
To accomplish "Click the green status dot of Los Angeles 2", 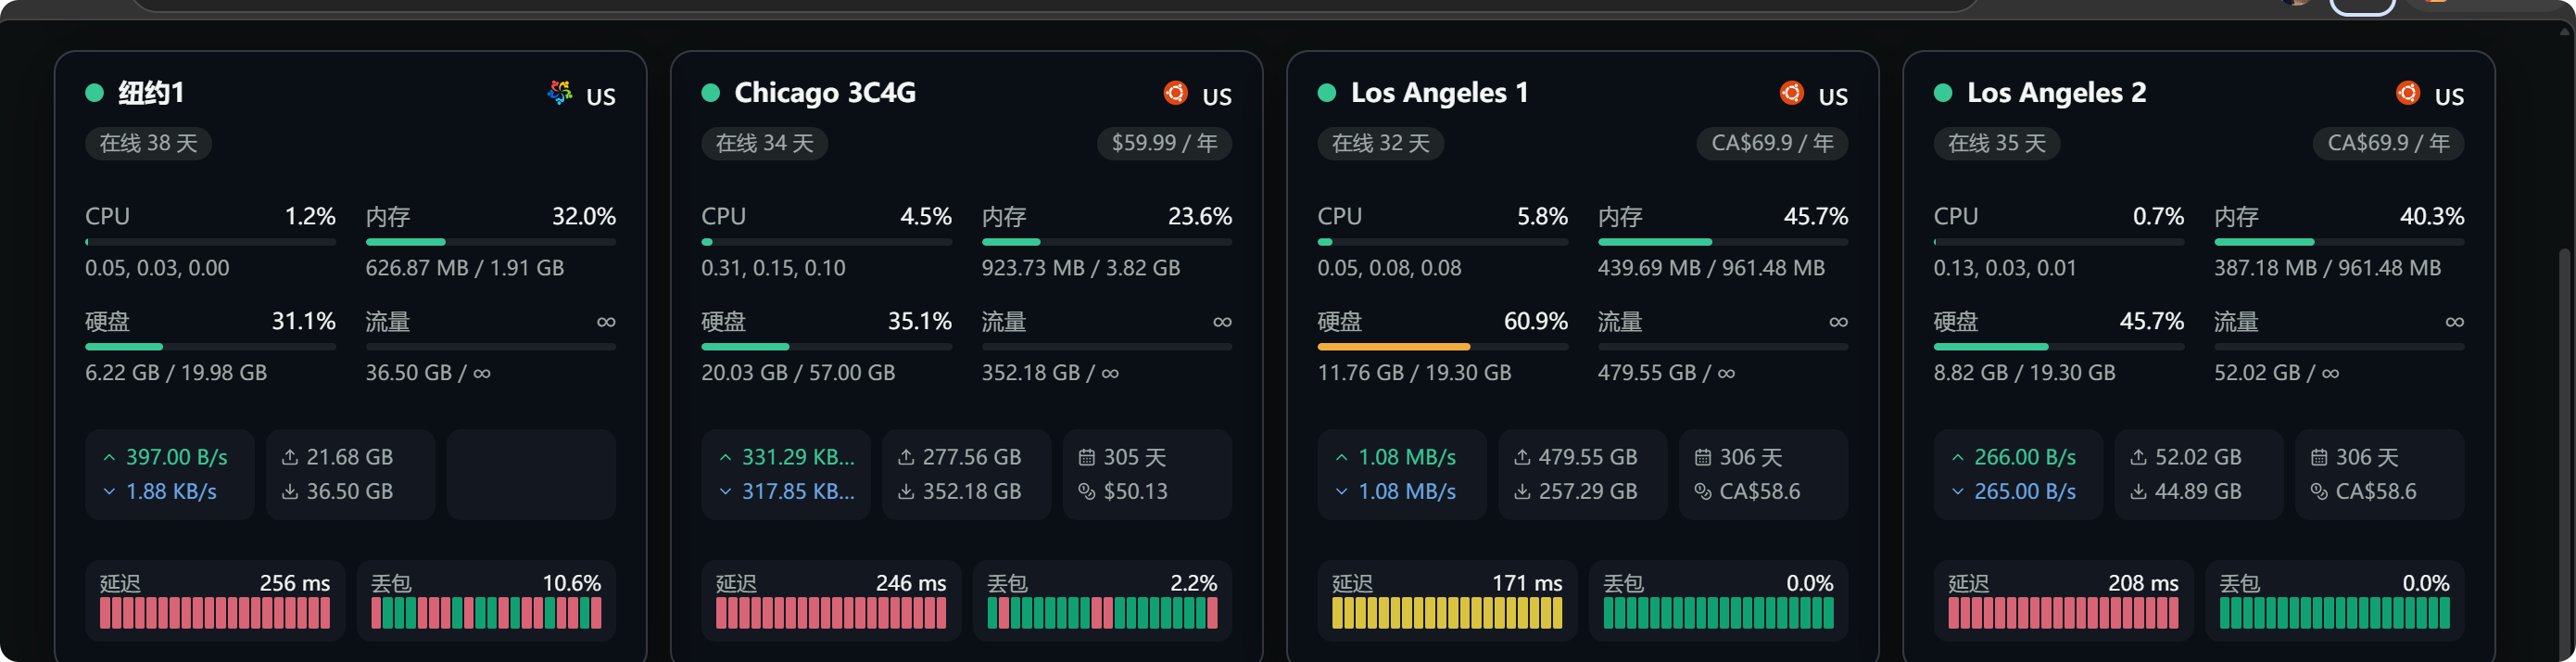I will tap(1943, 93).
